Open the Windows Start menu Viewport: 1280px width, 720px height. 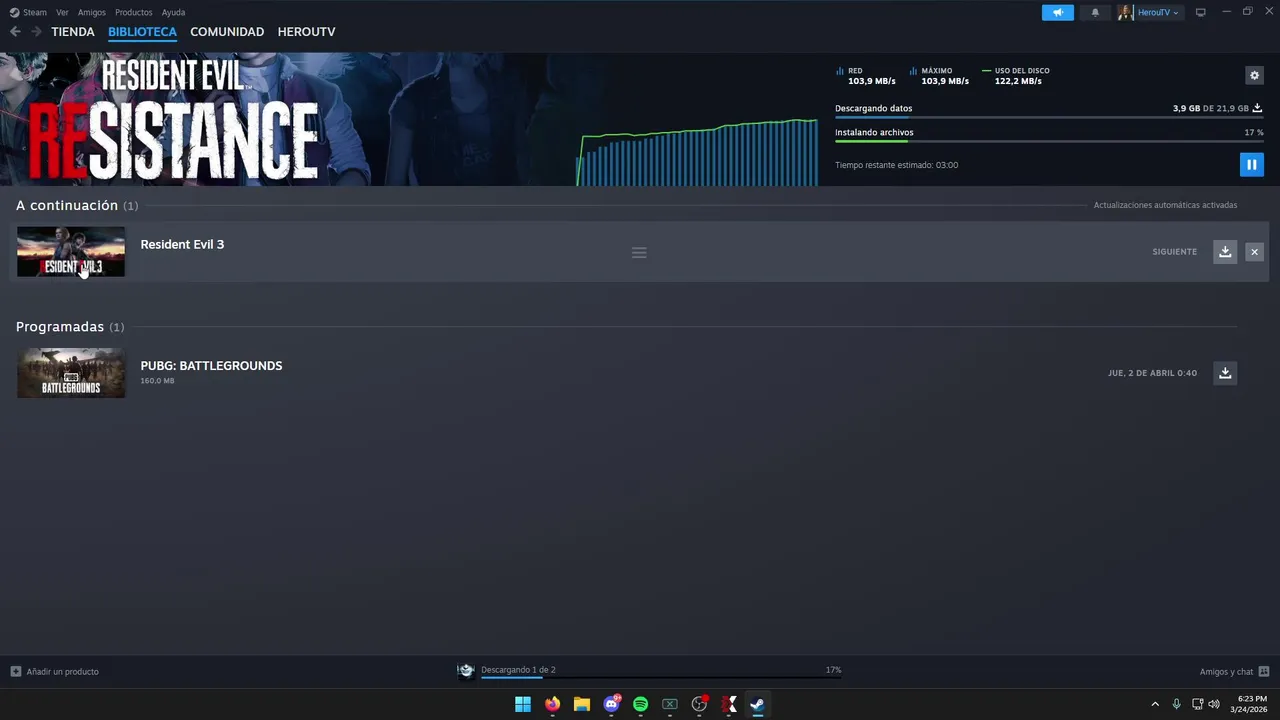(523, 704)
